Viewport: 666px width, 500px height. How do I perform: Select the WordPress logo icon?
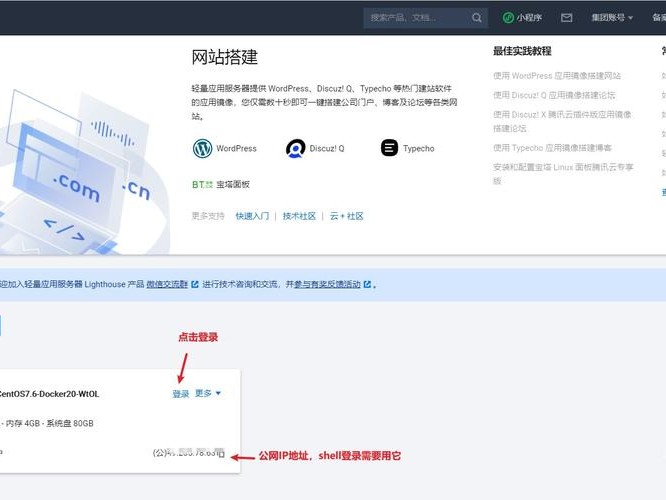point(202,148)
